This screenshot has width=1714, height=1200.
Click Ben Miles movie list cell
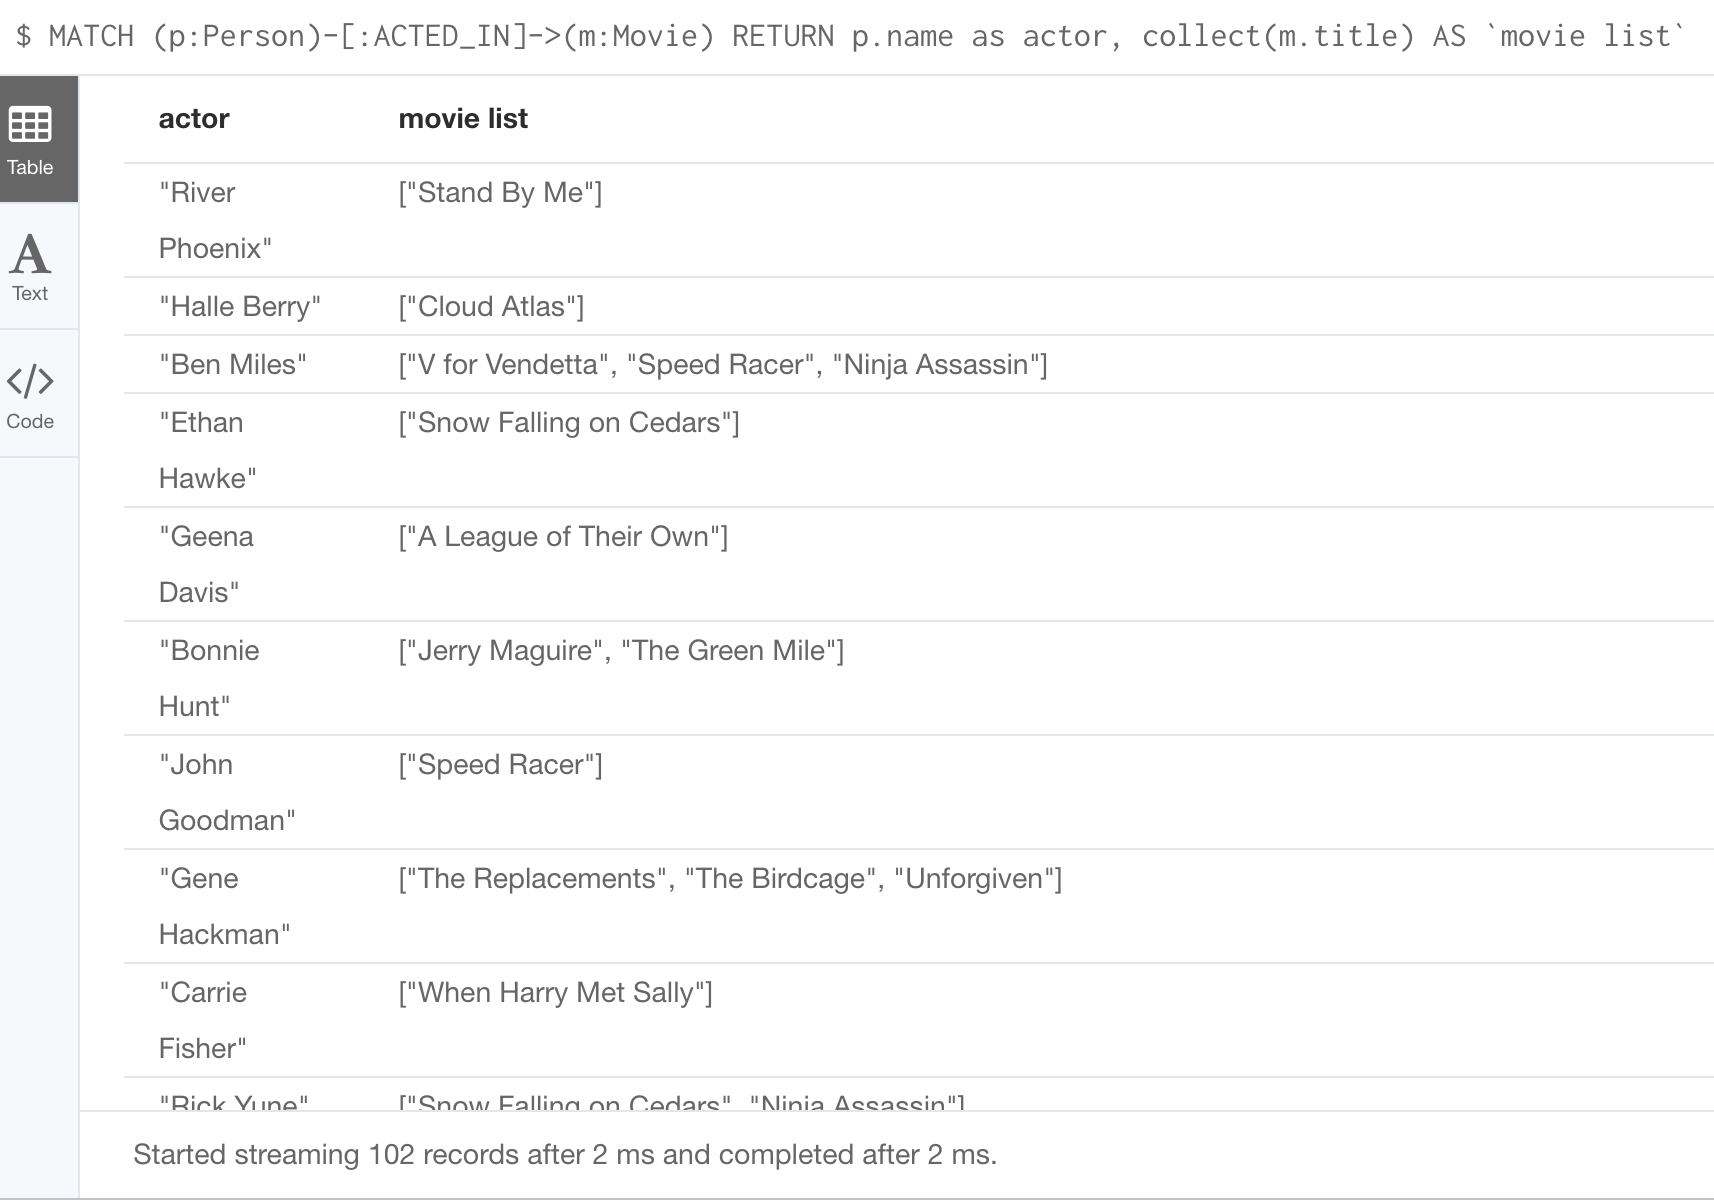click(723, 364)
